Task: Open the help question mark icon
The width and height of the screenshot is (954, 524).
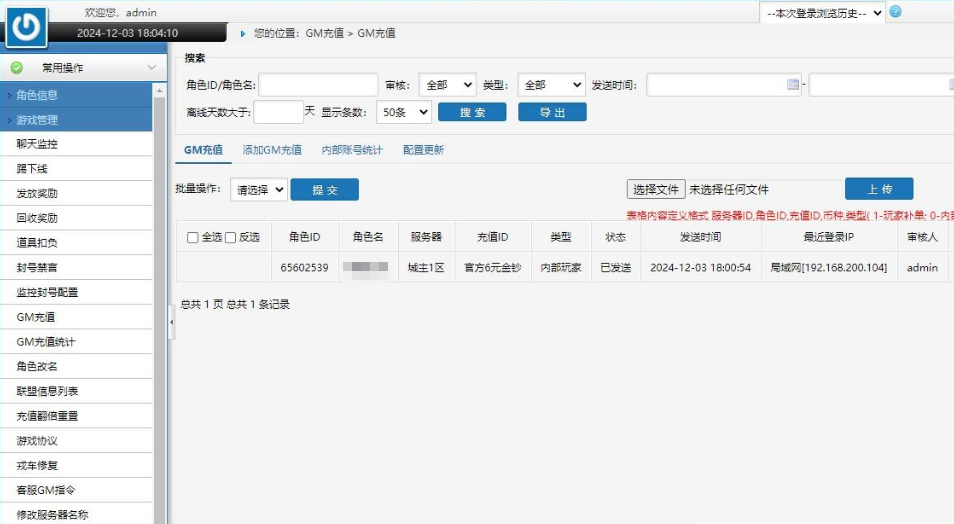Action: (896, 12)
